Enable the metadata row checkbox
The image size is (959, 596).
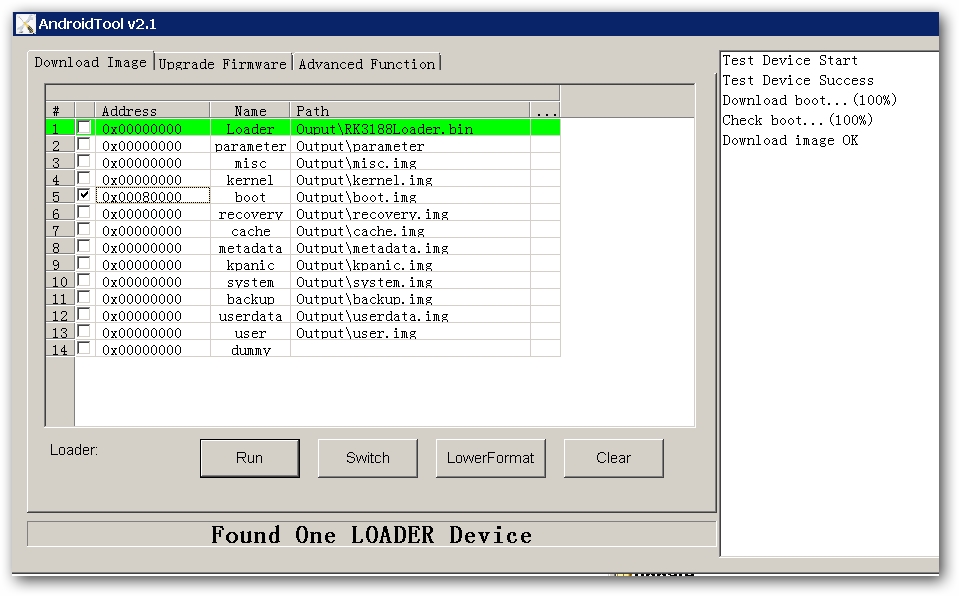[x=84, y=247]
